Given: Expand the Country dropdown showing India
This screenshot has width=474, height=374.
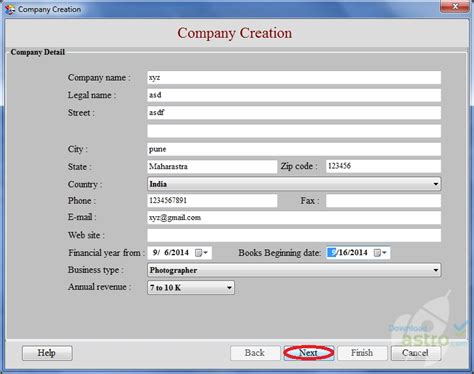Looking at the screenshot, I should click(294, 184).
